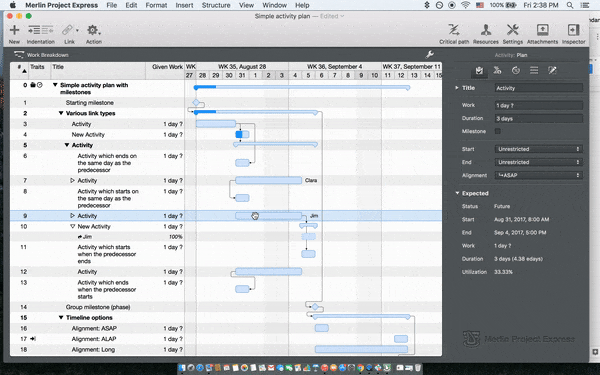
Task: Expand the Activity group in row 7
Action: pos(72,180)
